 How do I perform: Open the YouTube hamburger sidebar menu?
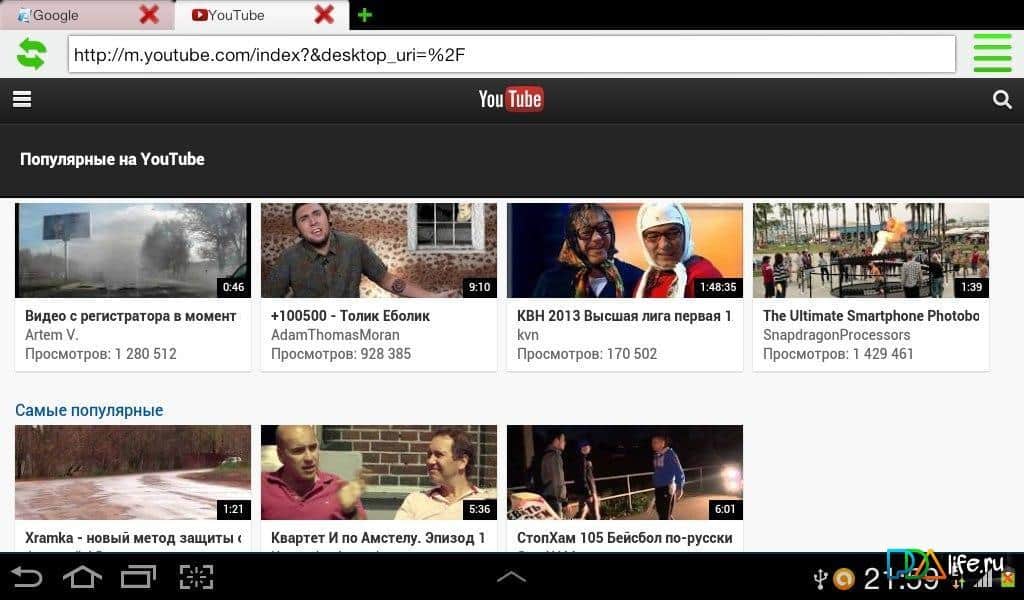22,99
